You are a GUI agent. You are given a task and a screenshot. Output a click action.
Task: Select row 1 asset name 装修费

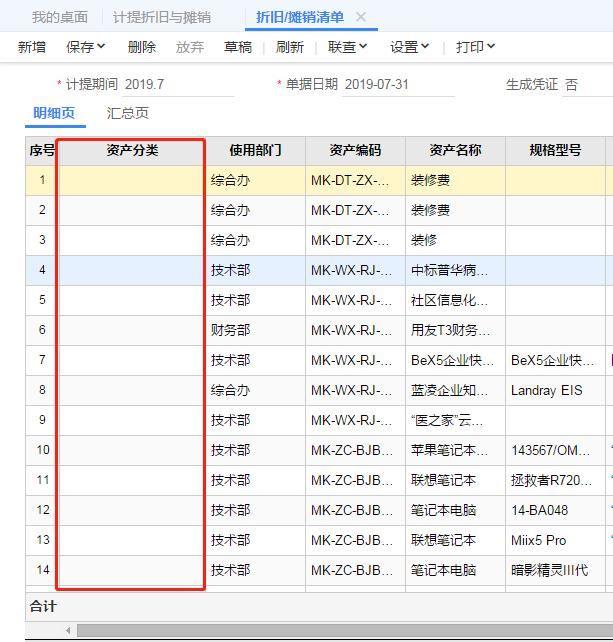430,180
